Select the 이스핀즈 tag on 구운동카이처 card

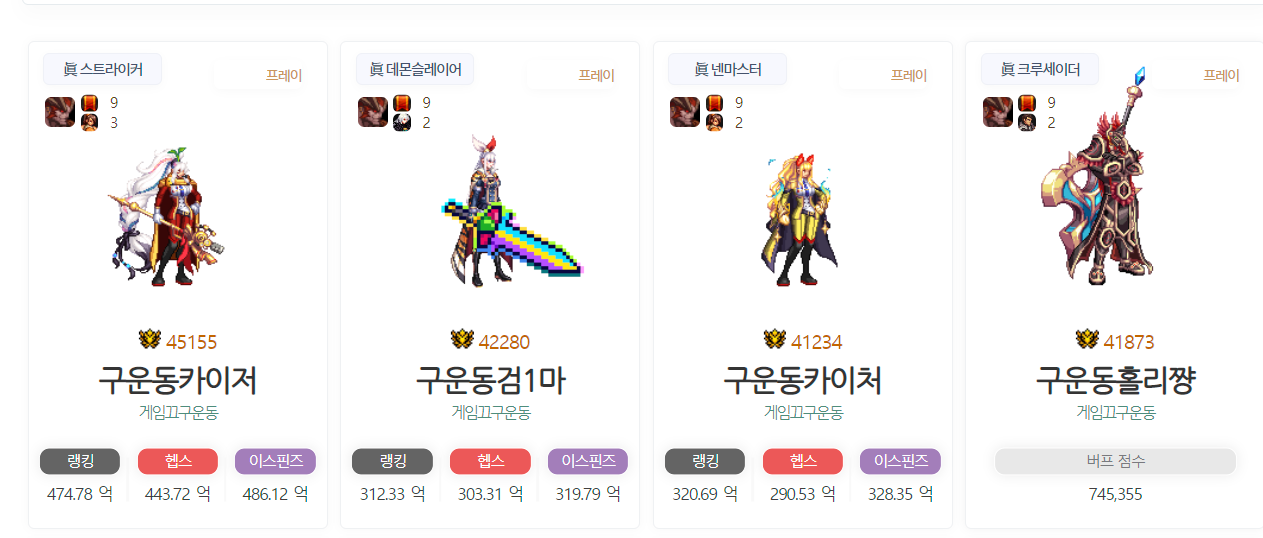[x=900, y=461]
